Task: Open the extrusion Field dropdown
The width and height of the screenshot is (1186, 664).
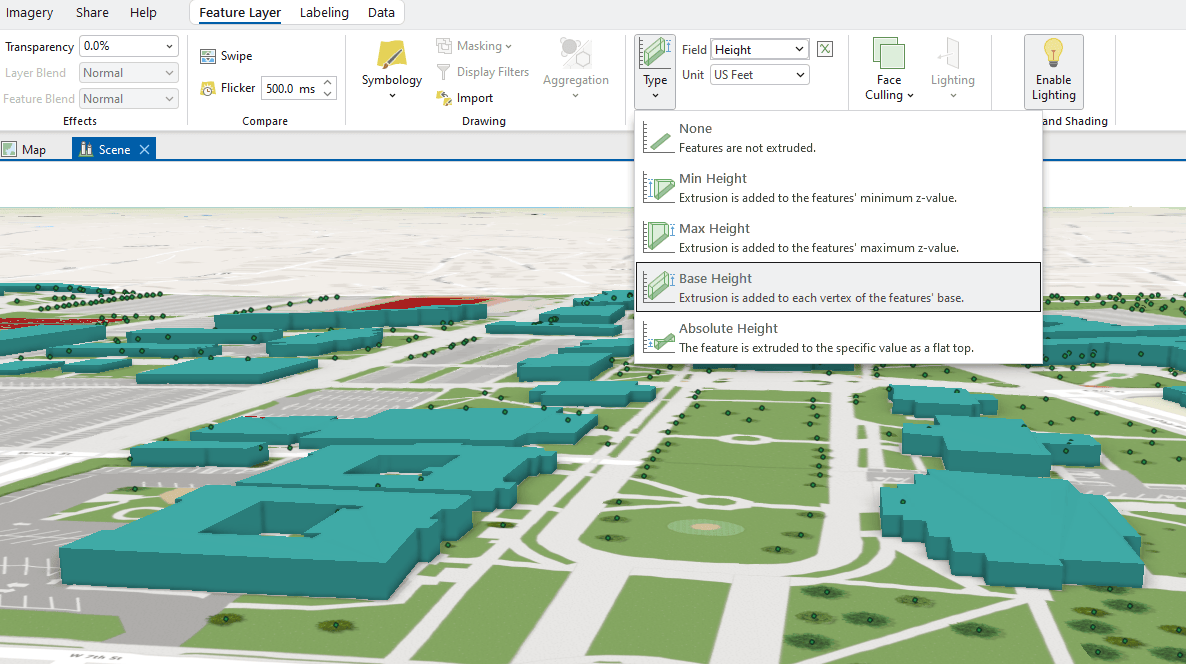Action: tap(798, 49)
